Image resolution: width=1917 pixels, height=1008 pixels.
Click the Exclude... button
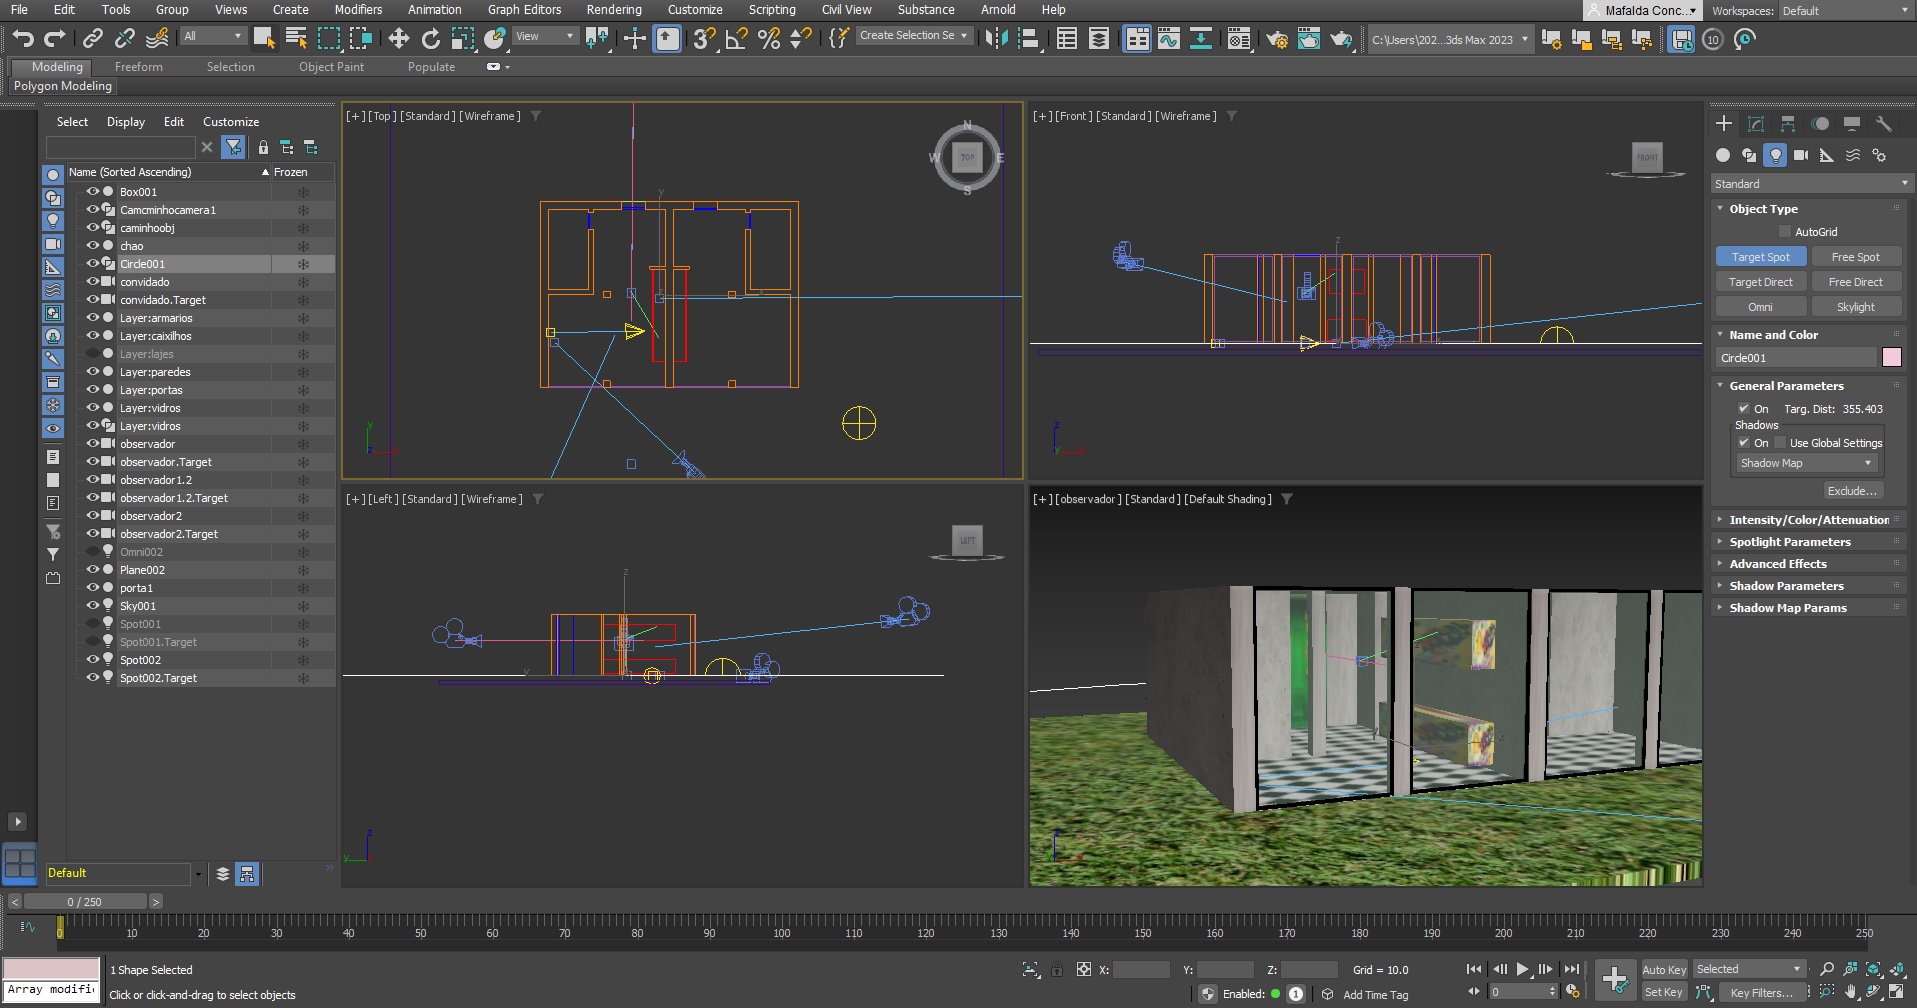(x=1852, y=491)
